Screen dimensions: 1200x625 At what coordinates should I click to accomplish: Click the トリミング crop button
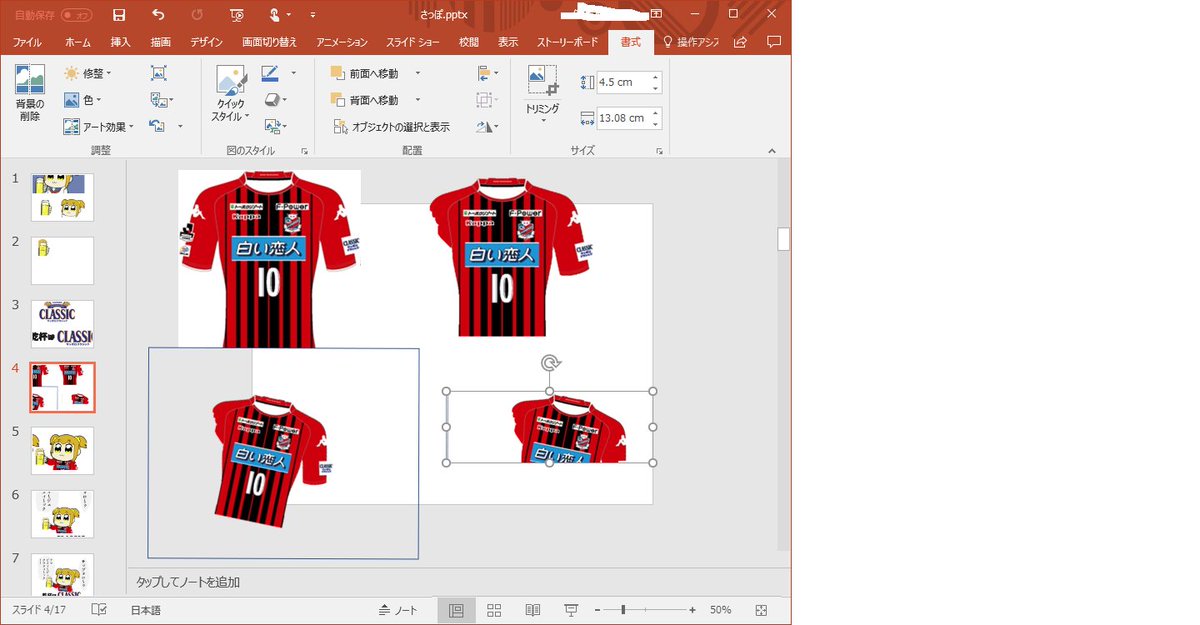[543, 94]
